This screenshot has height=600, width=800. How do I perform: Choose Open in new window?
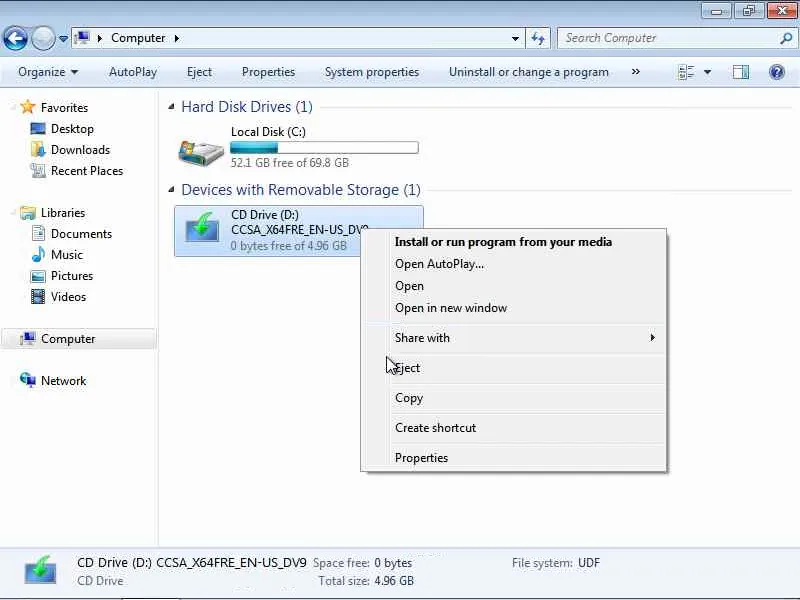(451, 308)
